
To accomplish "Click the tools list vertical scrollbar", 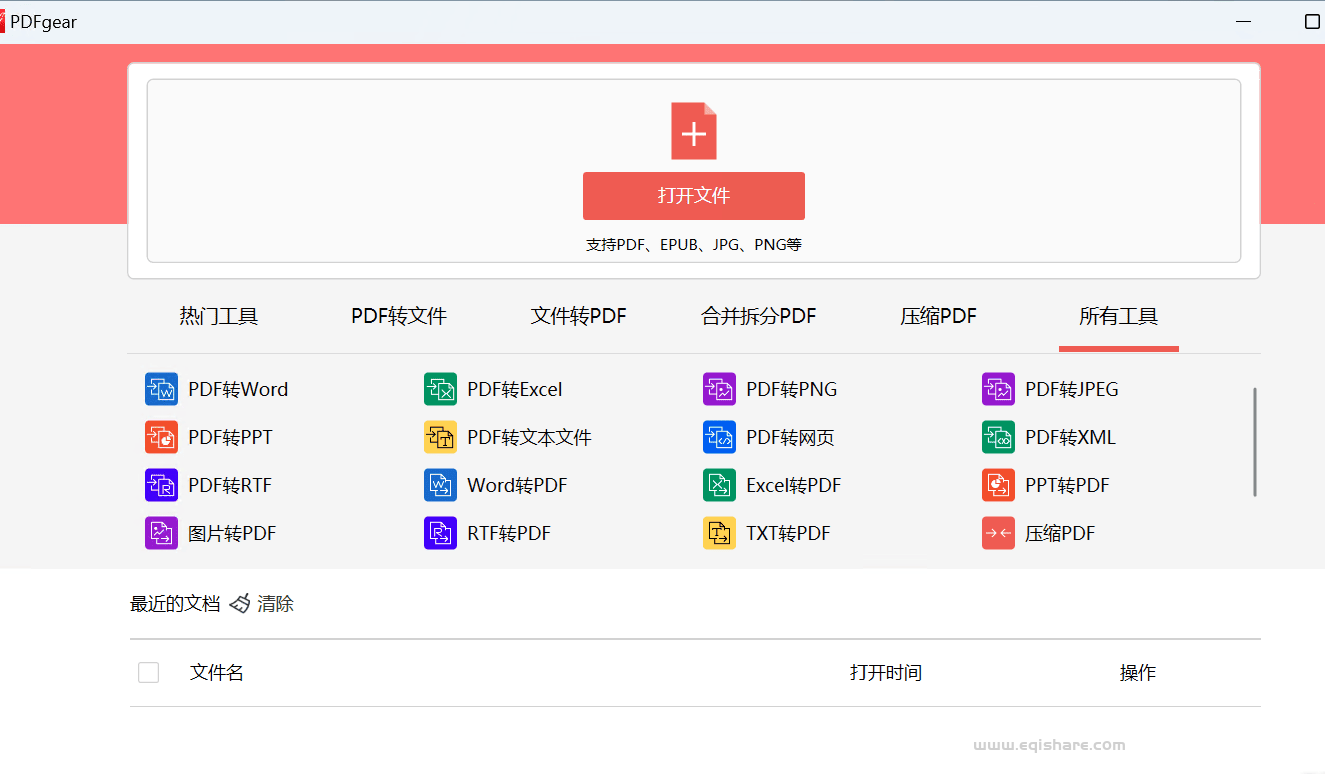I will 1254,442.
